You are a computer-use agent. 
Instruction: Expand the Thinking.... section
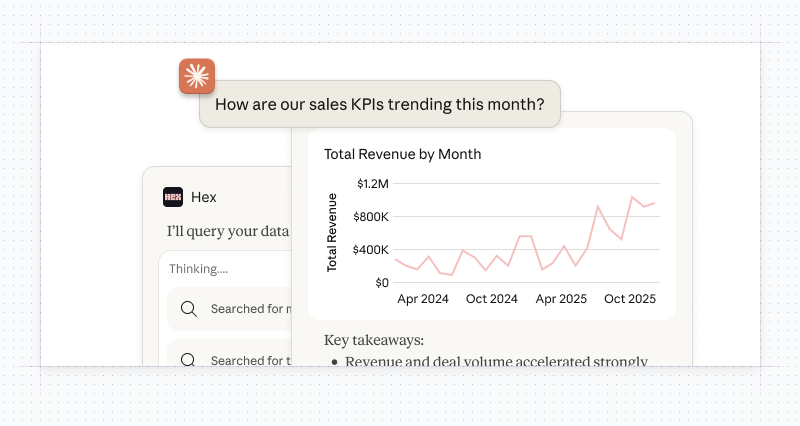[x=198, y=269]
